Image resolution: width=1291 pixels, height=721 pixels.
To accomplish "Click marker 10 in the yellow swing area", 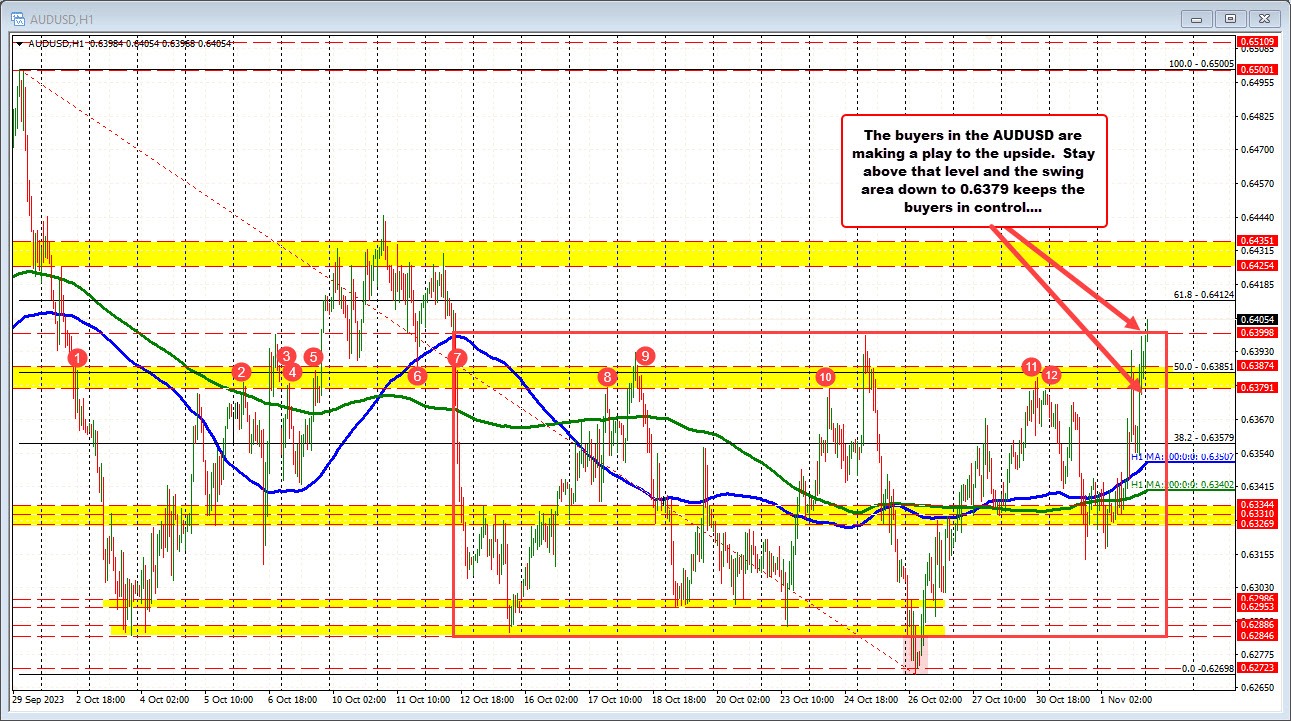I will (x=825, y=378).
